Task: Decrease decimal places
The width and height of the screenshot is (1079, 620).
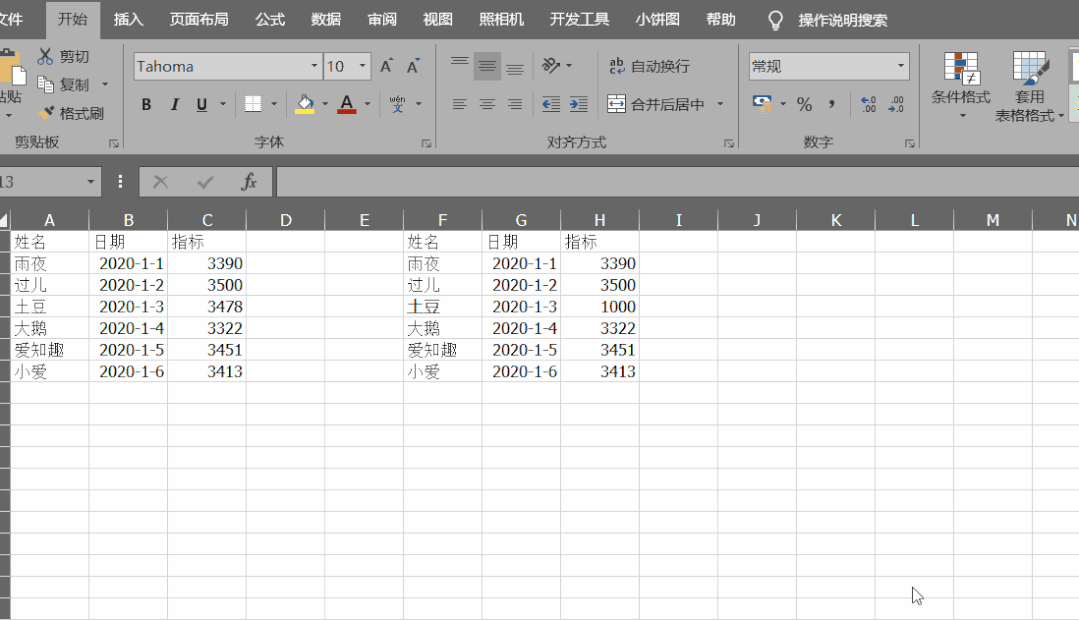Action: (896, 104)
